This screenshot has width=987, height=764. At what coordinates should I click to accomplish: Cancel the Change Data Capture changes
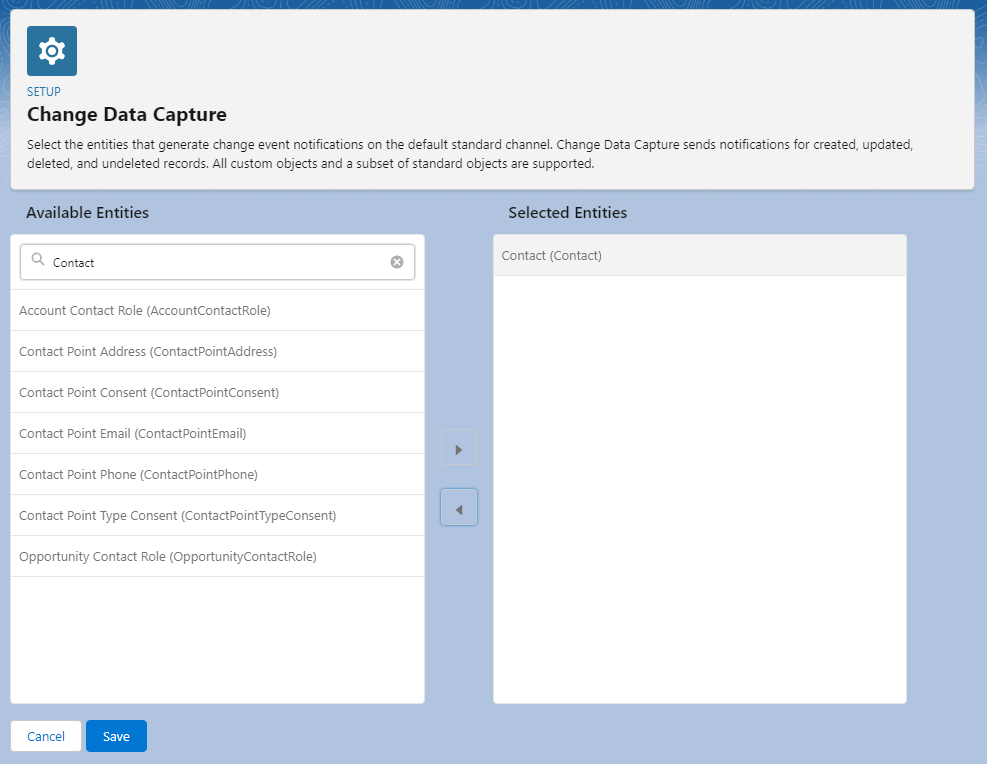pyautogui.click(x=46, y=736)
